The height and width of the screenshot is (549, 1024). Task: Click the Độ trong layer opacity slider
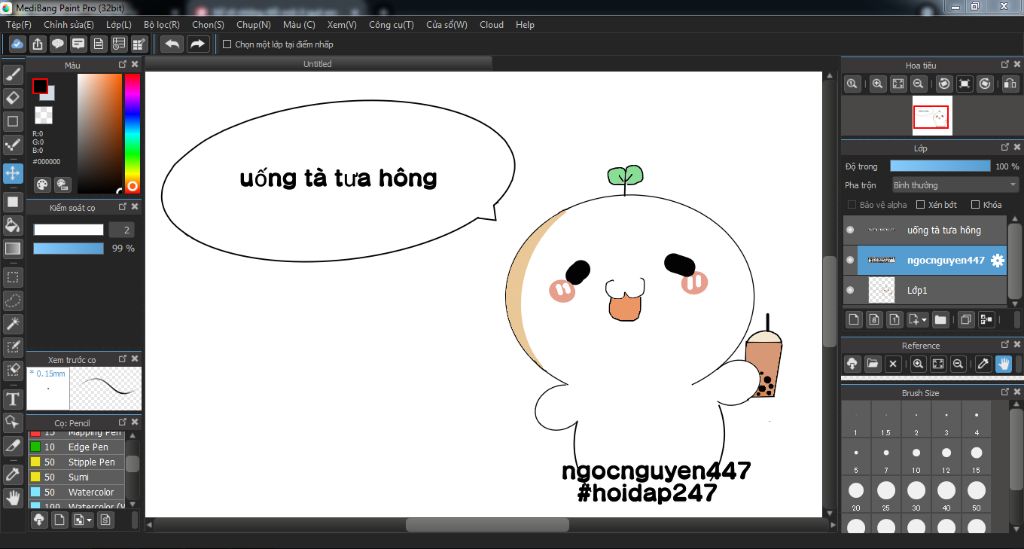click(940, 166)
